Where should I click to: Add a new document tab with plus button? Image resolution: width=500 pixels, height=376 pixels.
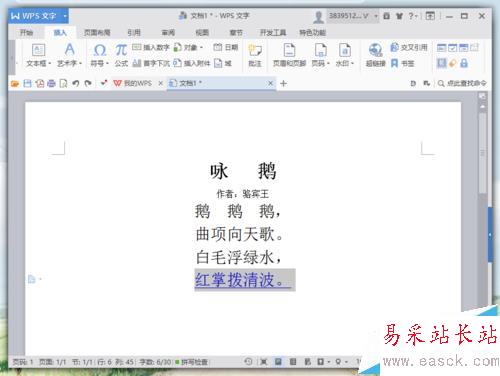coord(283,83)
